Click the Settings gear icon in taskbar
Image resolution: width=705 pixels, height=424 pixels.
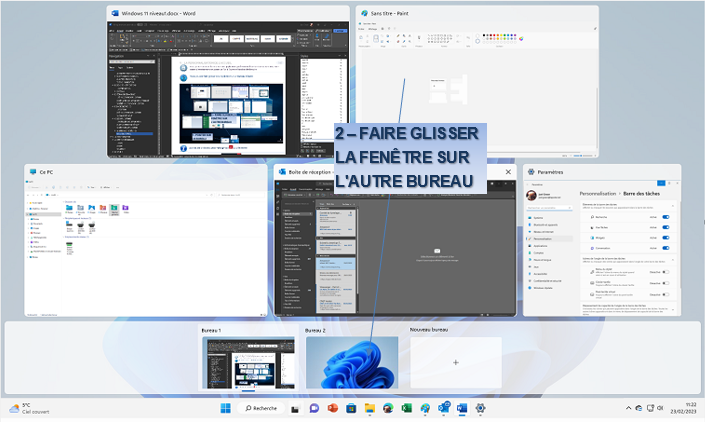tap(480, 408)
